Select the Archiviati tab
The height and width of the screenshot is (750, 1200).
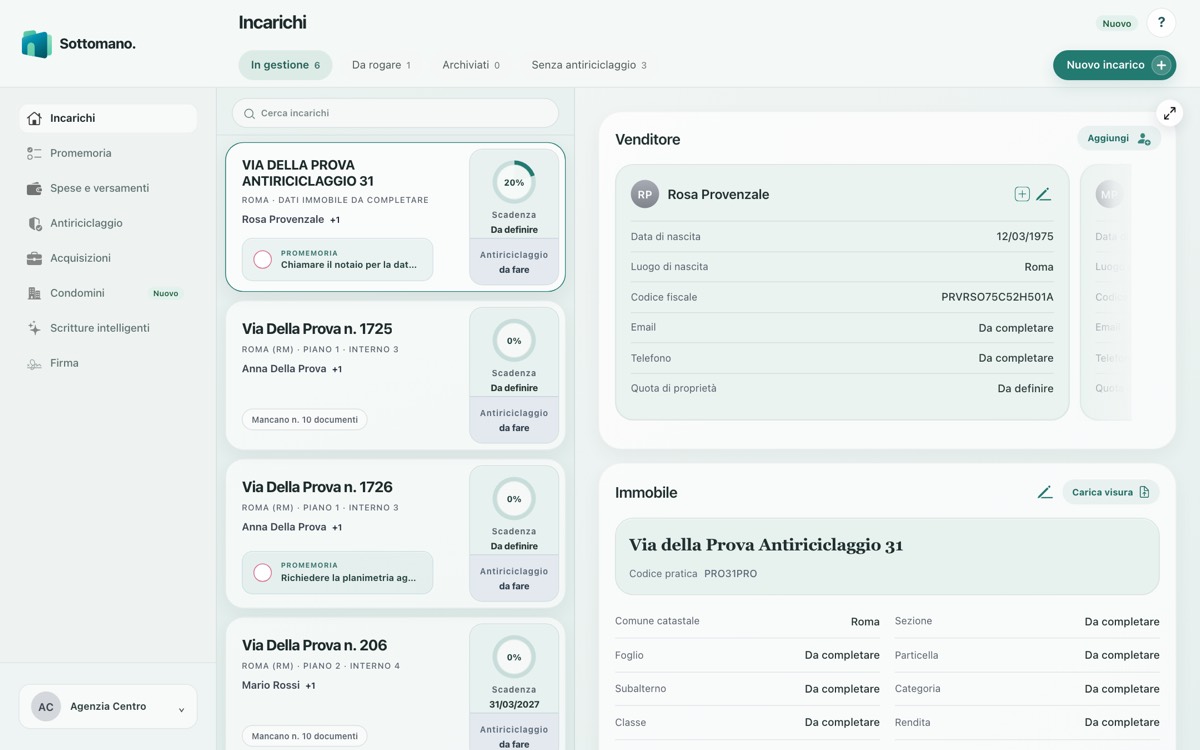[x=471, y=65]
